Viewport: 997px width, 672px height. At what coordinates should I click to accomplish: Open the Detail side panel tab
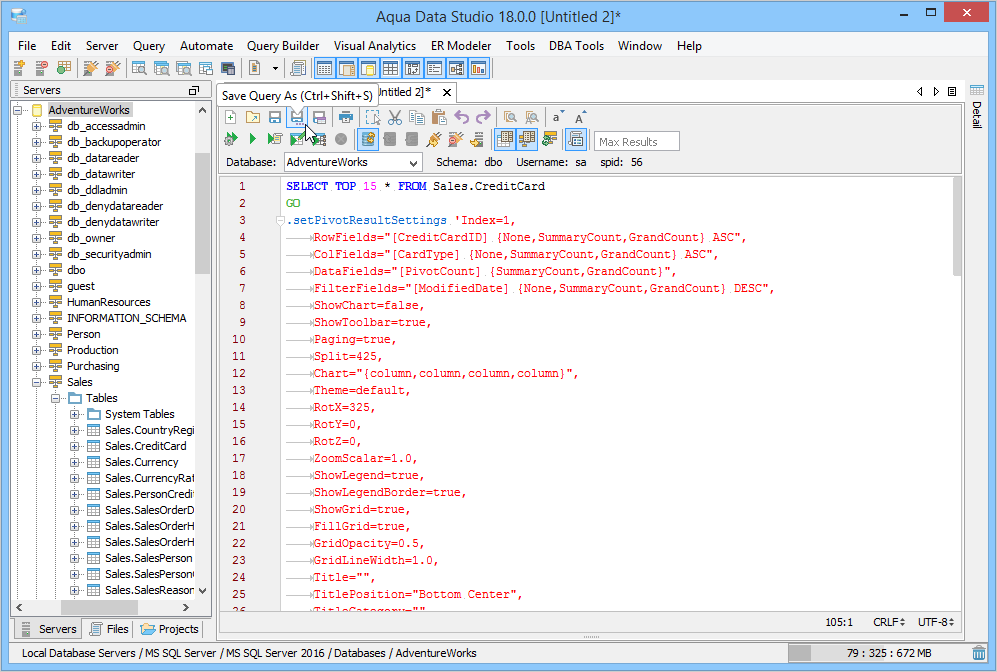(977, 107)
